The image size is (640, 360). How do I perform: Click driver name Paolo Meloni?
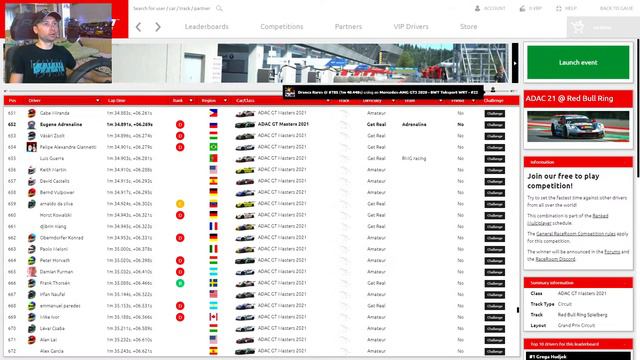click(x=54, y=249)
